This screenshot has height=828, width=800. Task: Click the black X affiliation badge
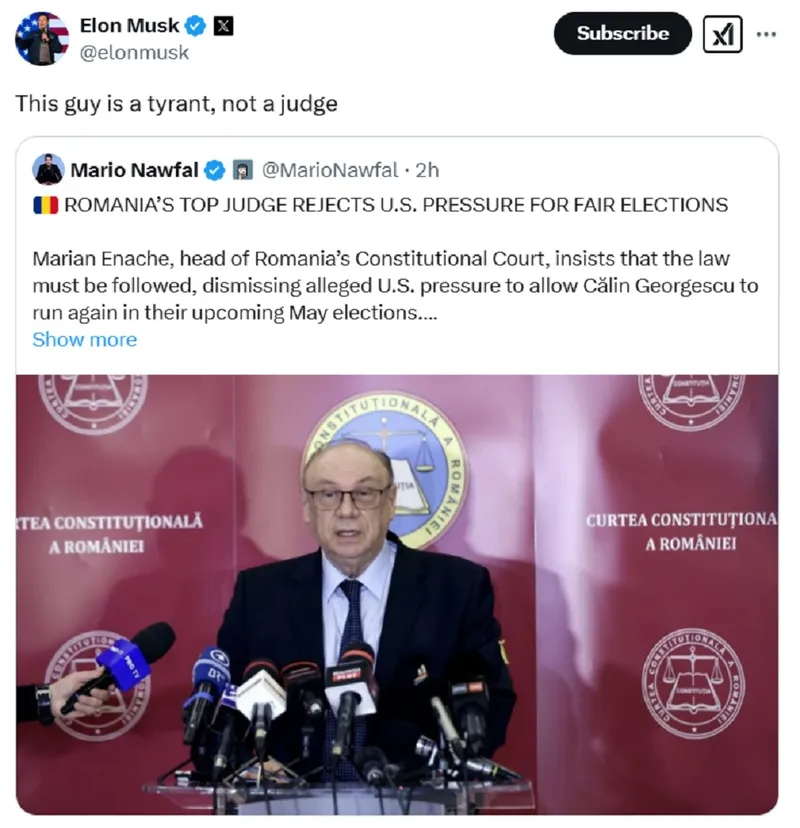223,25
